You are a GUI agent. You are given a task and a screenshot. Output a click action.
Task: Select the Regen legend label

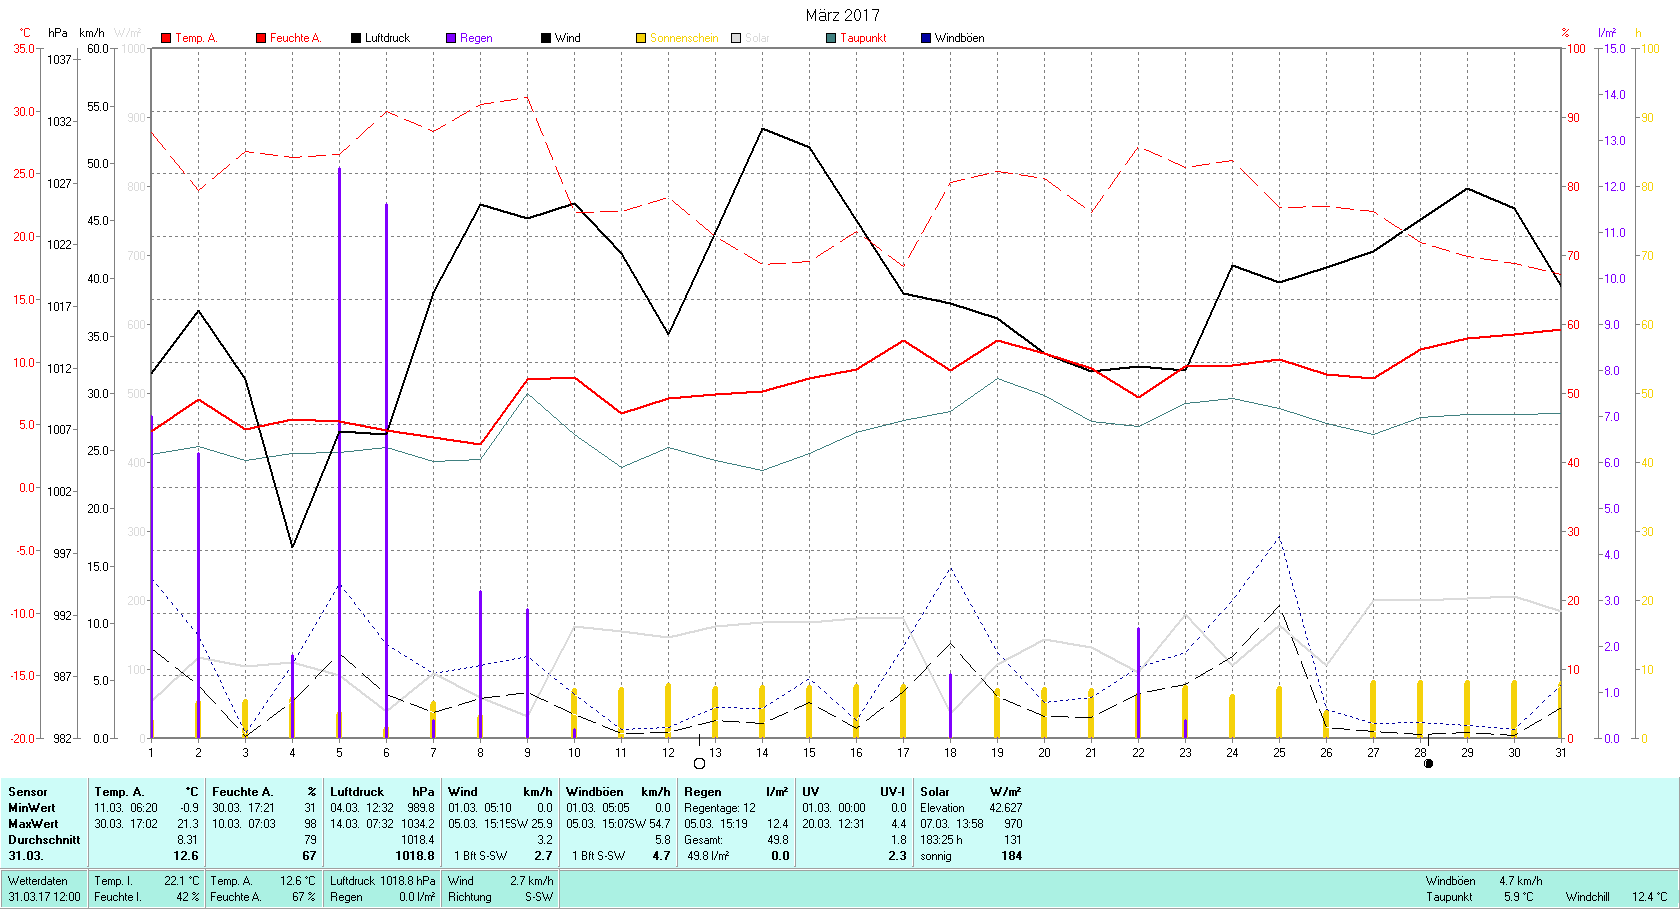476,38
